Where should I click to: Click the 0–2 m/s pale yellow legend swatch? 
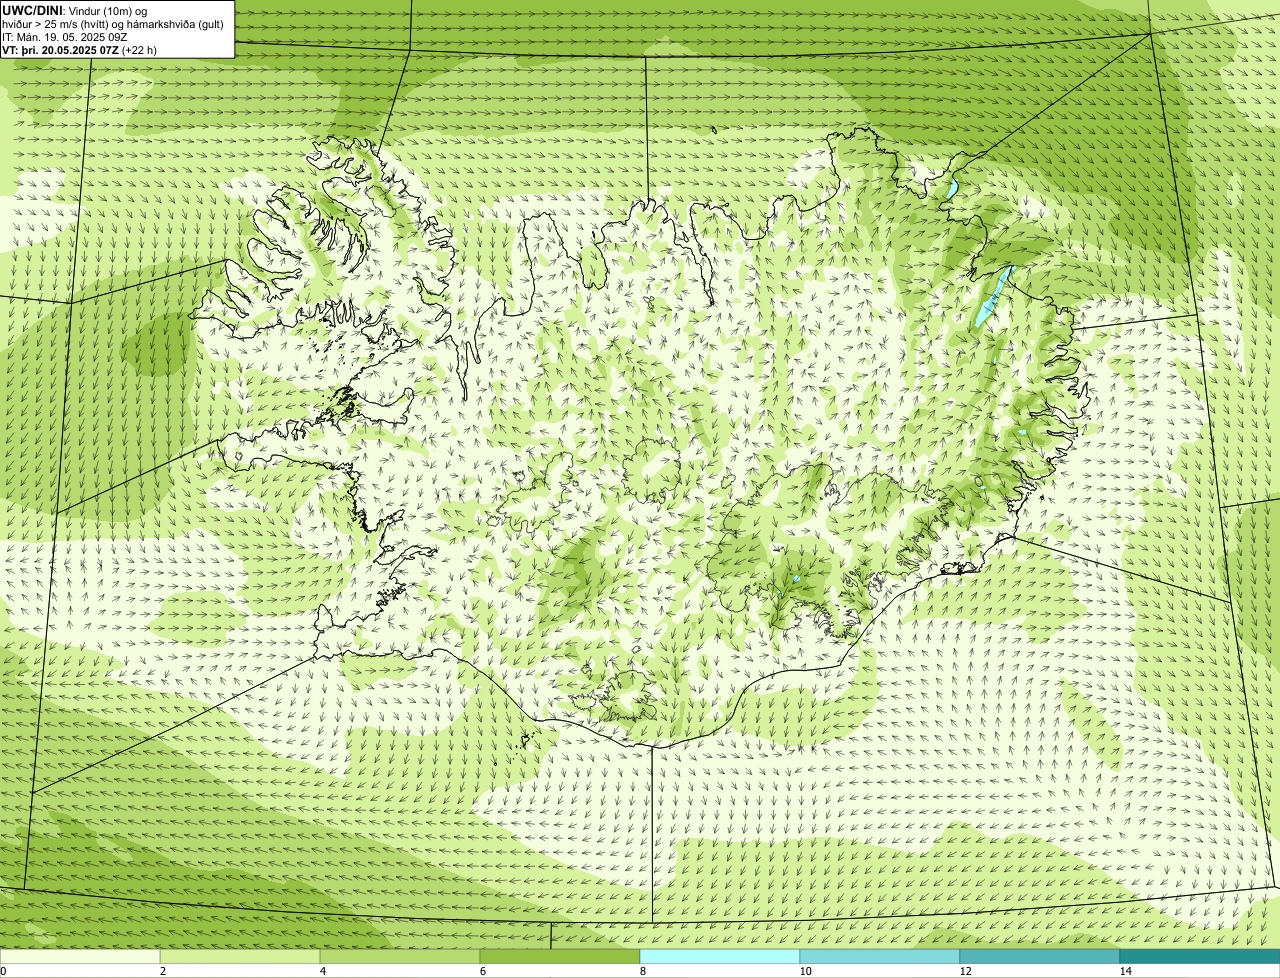point(80,956)
